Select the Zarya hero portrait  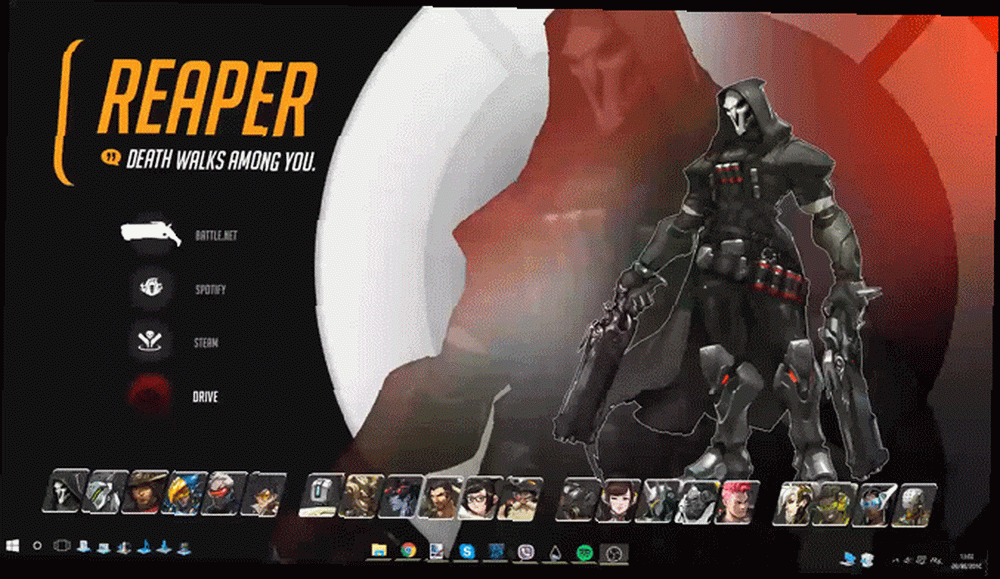[x=738, y=503]
